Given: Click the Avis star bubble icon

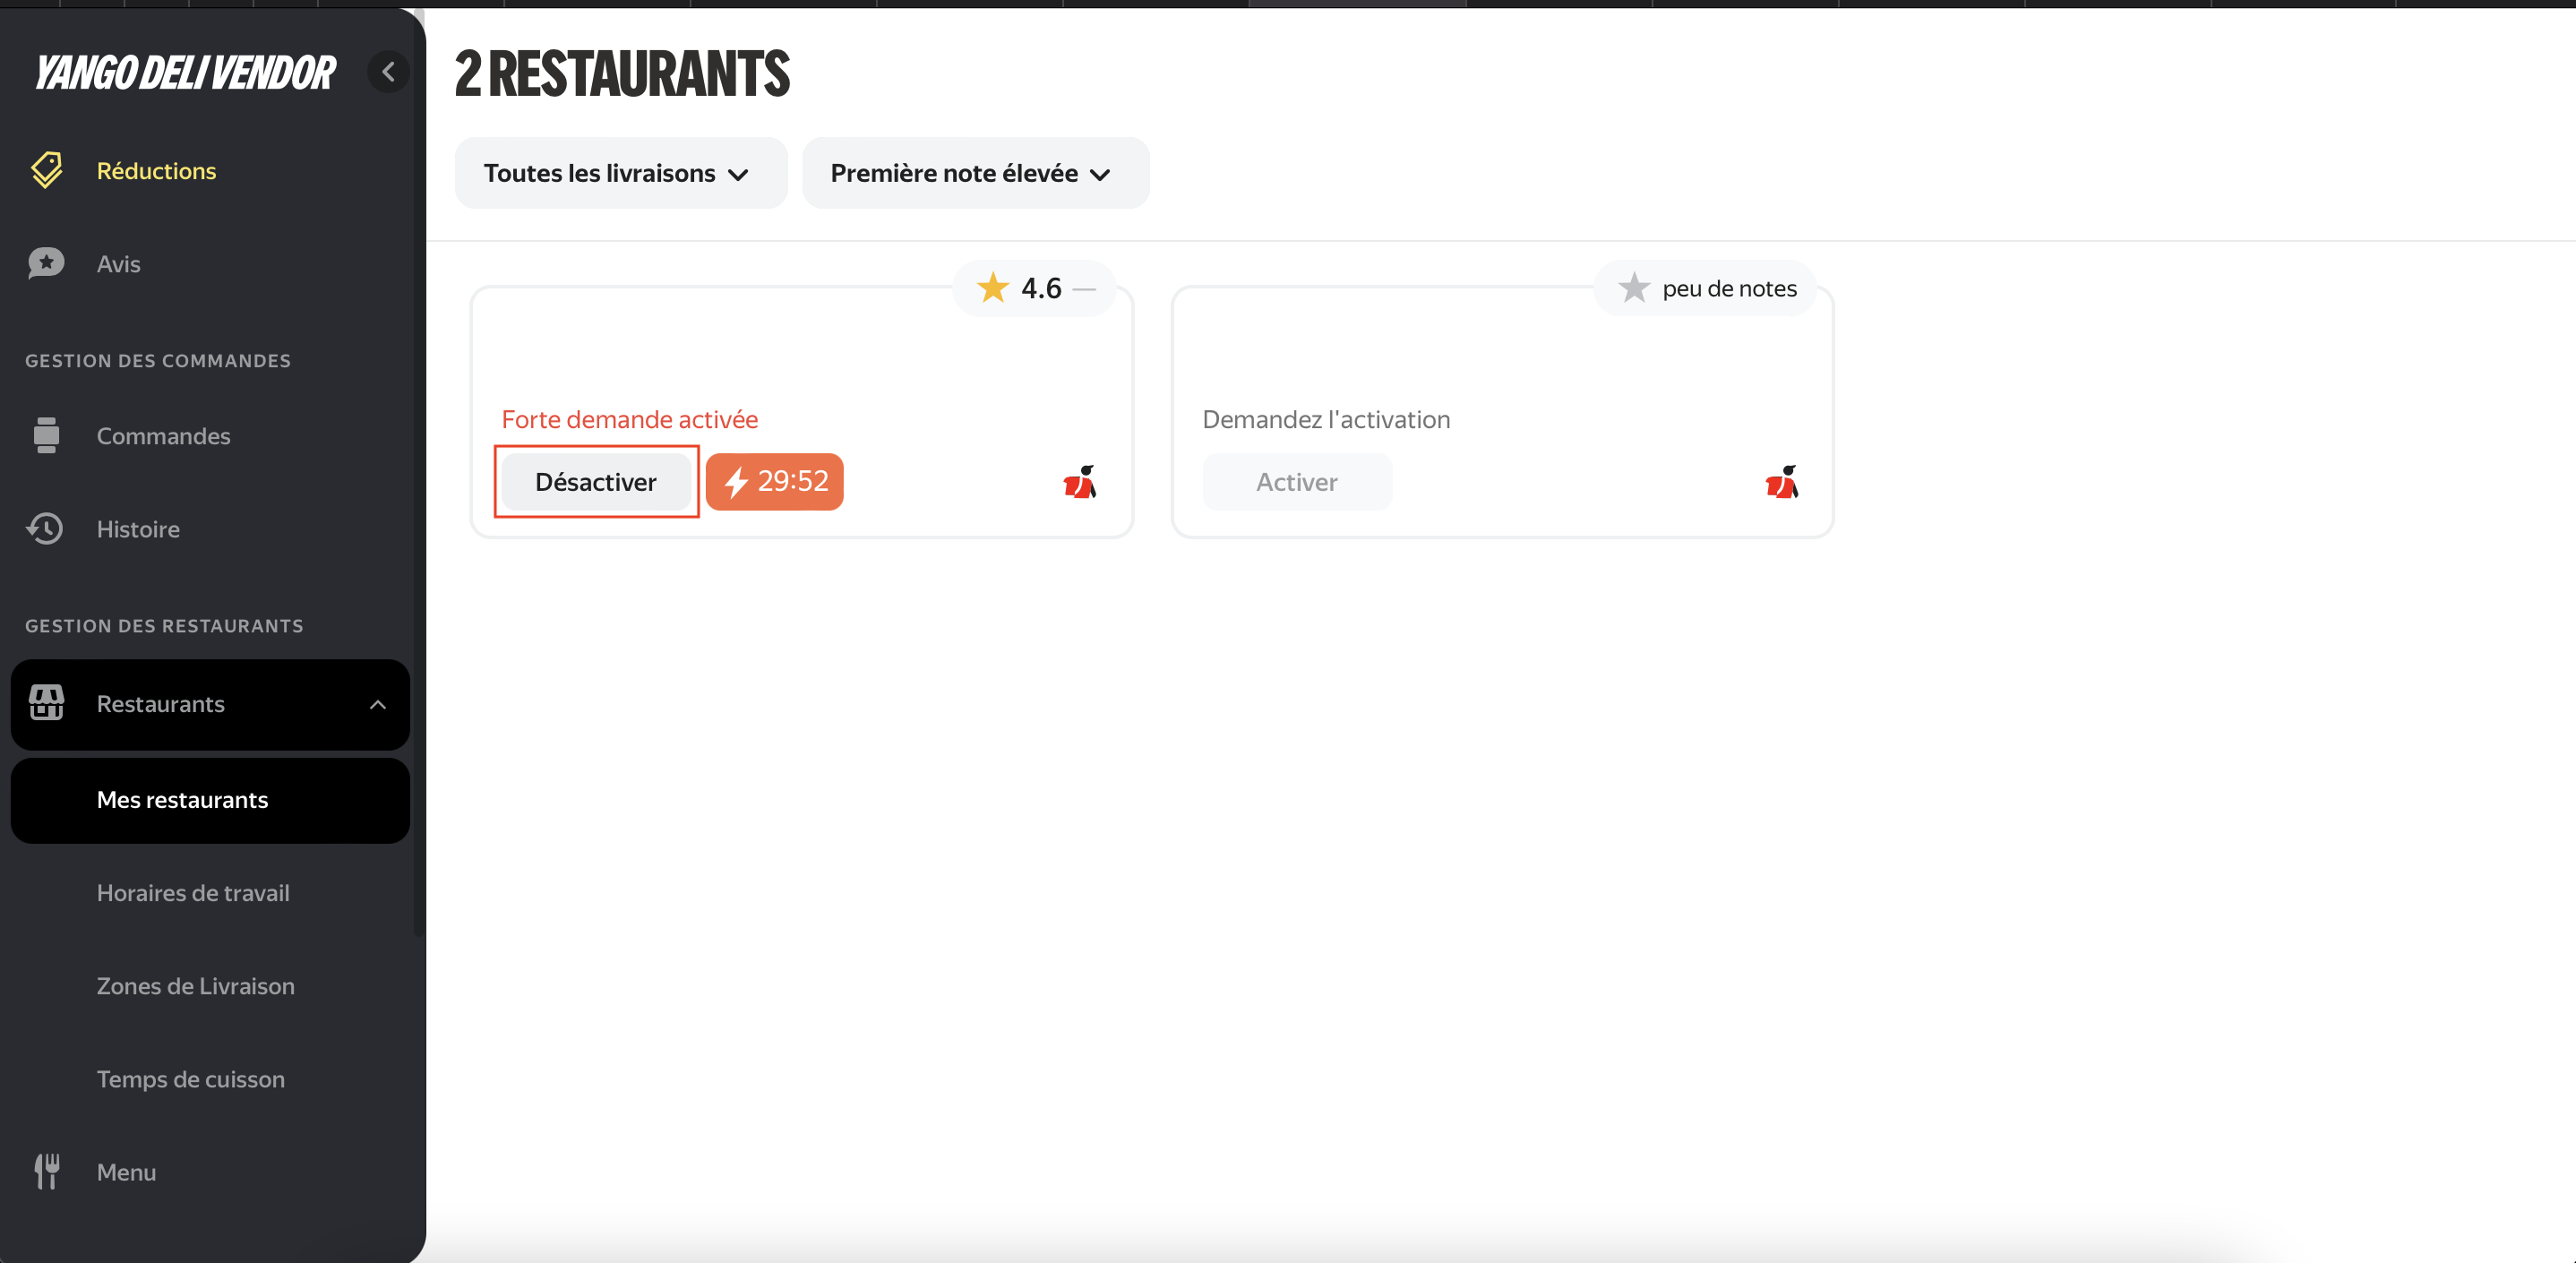Looking at the screenshot, I should coord(46,263).
